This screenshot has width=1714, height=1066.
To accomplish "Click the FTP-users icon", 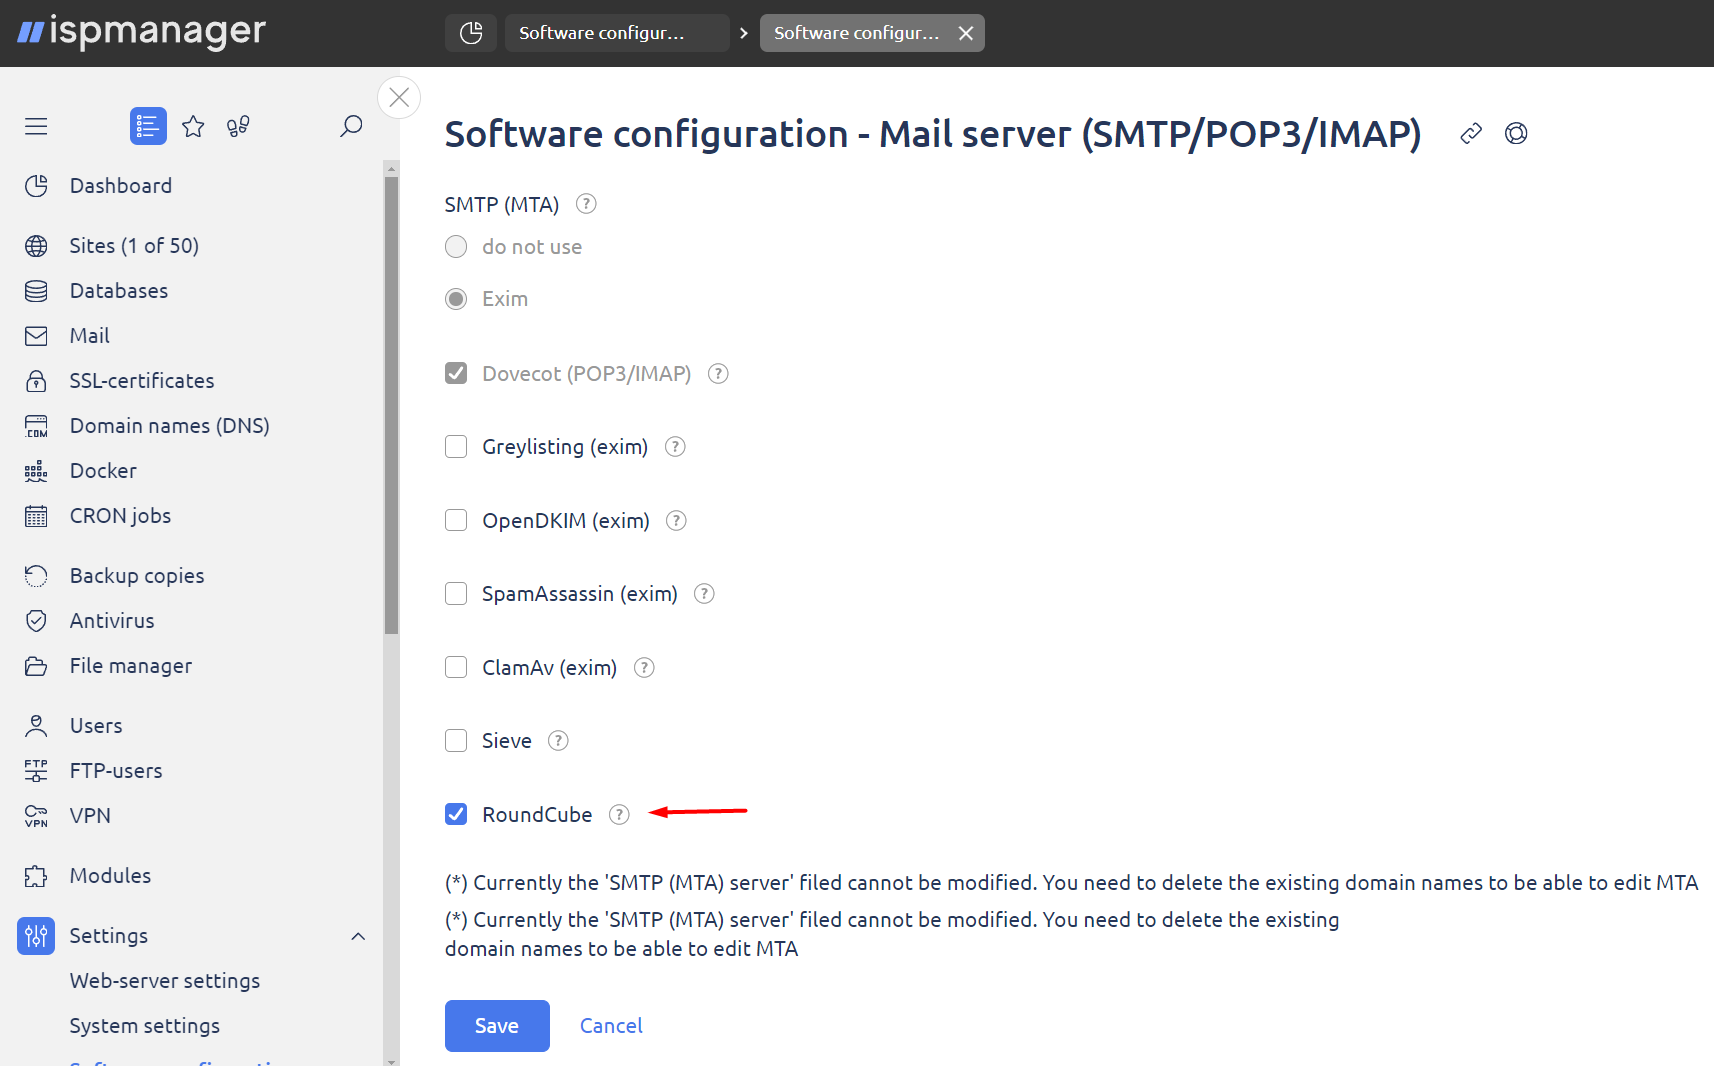I will point(36,771).
